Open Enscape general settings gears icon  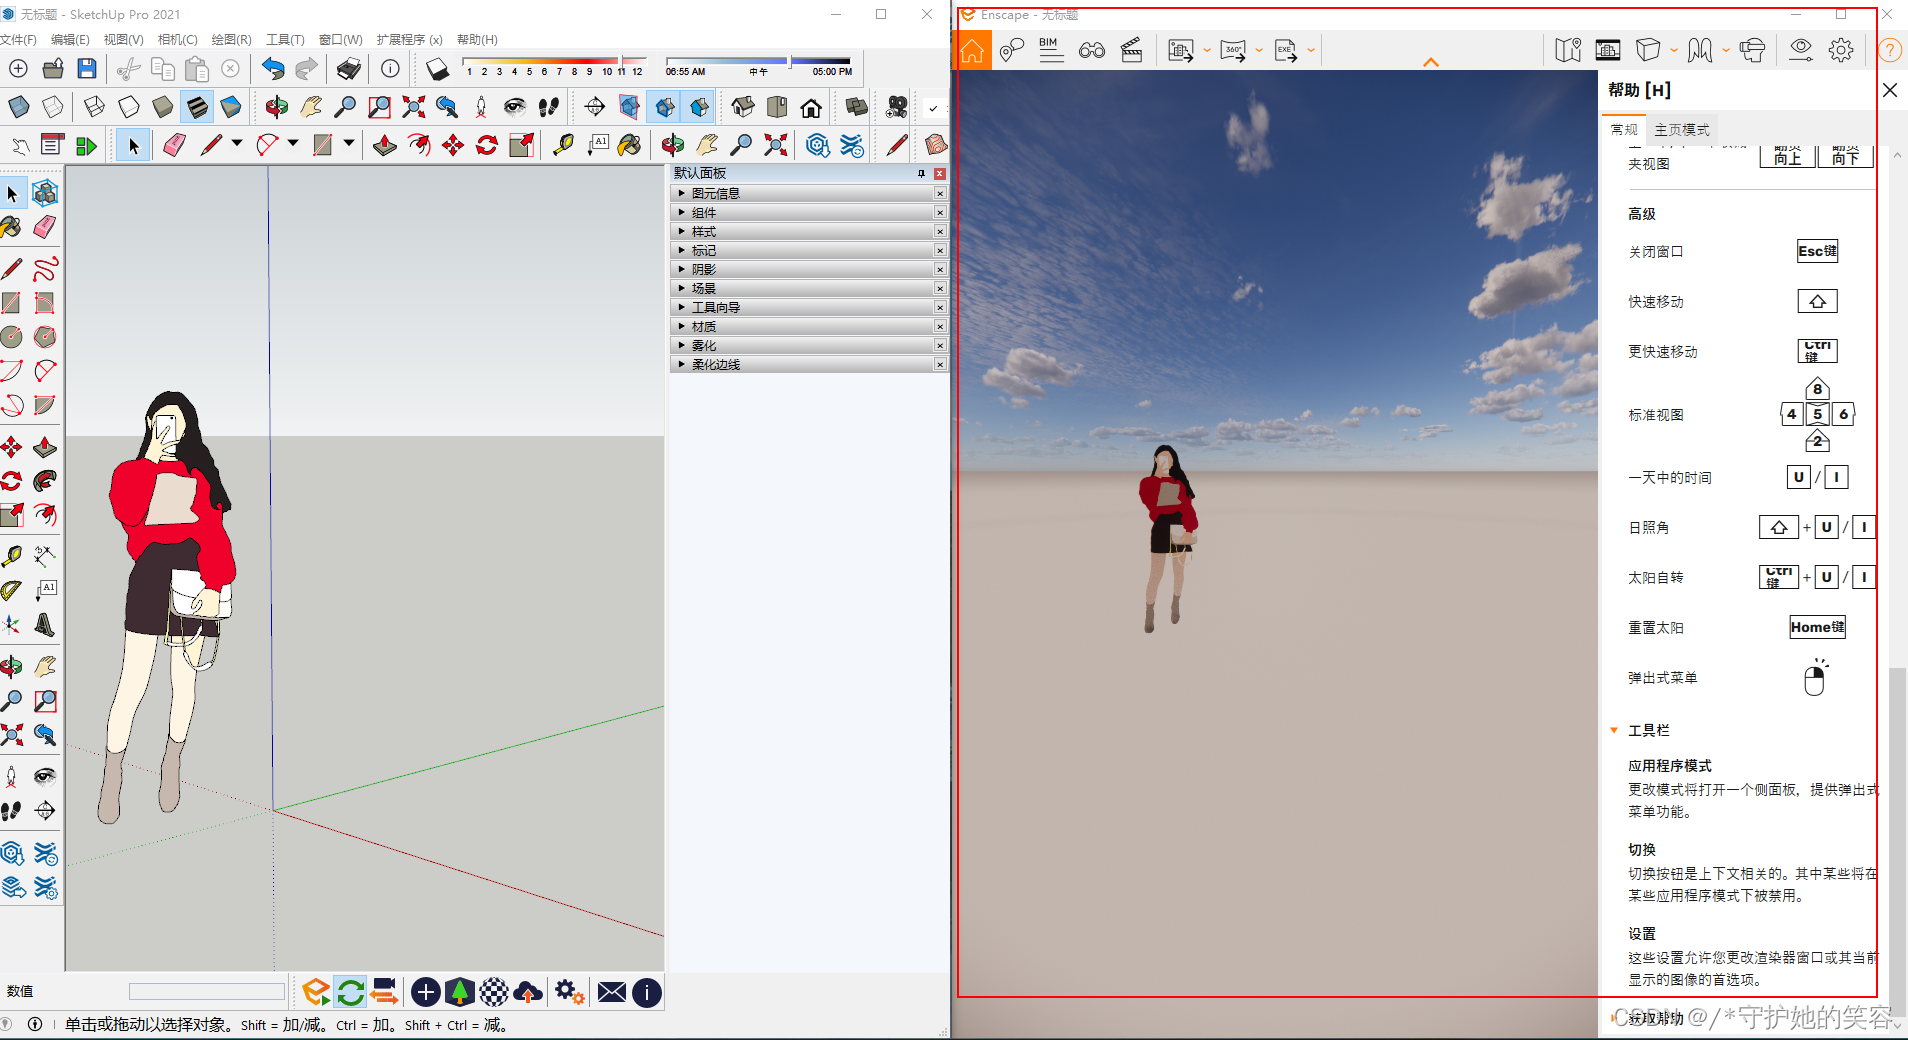click(570, 992)
